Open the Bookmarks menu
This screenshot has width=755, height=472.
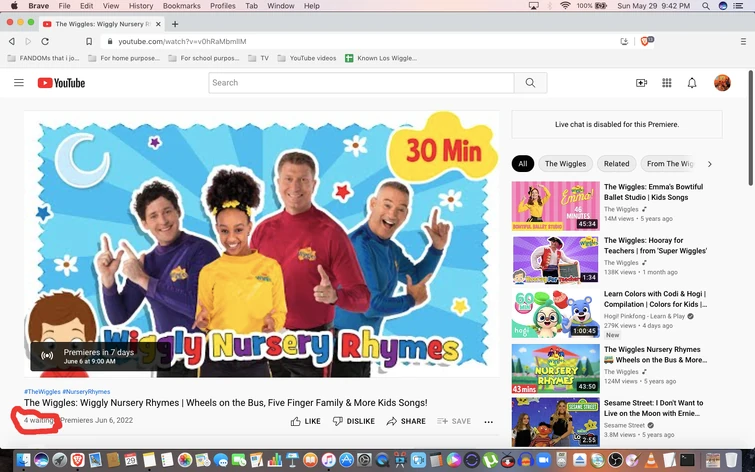[182, 6]
